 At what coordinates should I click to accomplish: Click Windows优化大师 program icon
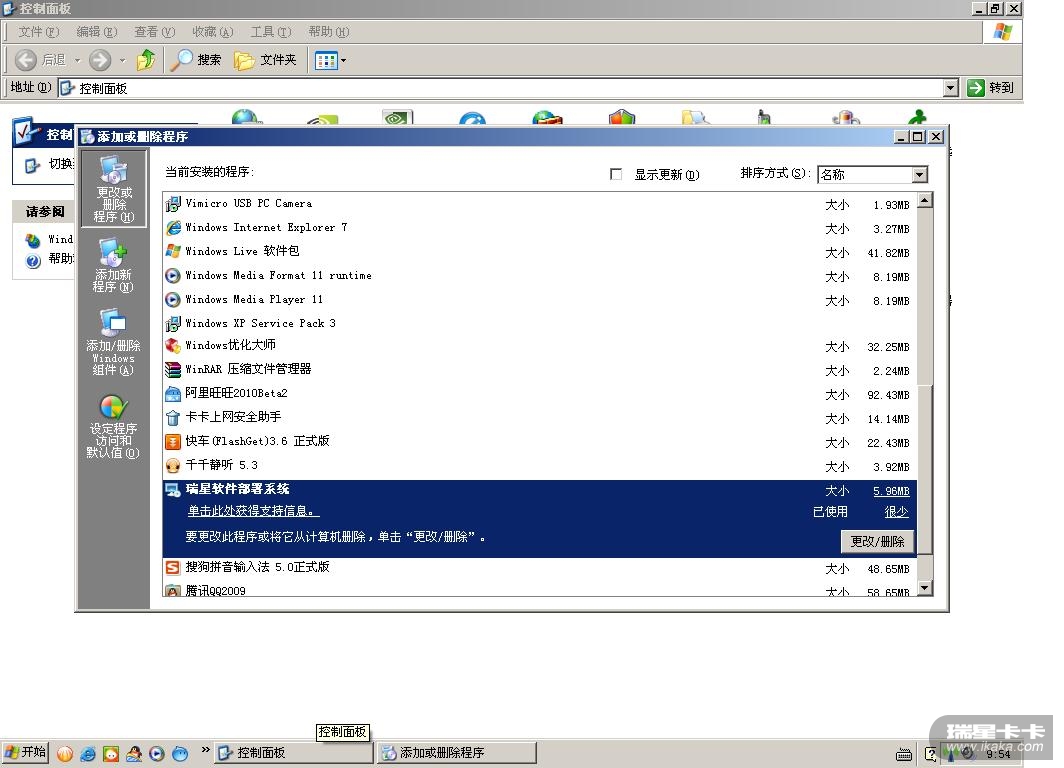coord(173,345)
